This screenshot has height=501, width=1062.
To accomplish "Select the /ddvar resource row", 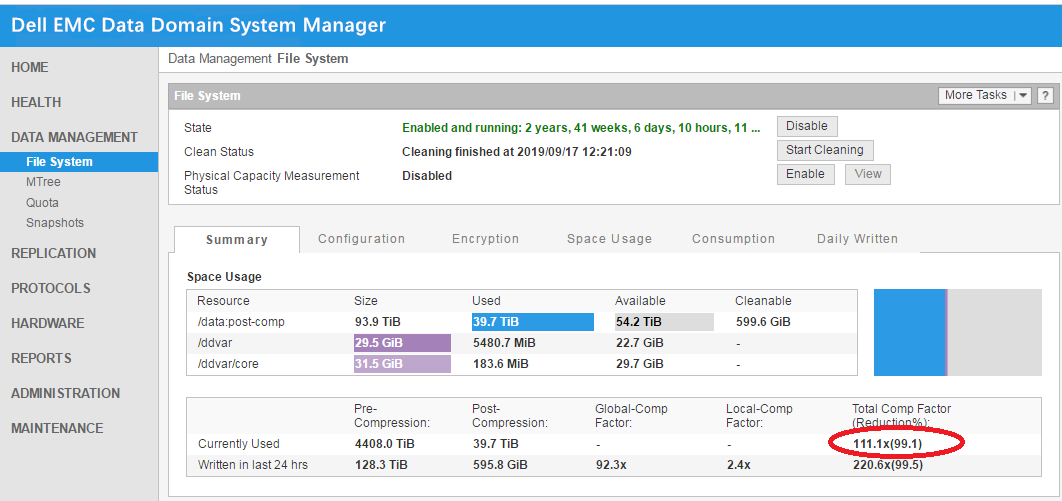I will (522, 343).
